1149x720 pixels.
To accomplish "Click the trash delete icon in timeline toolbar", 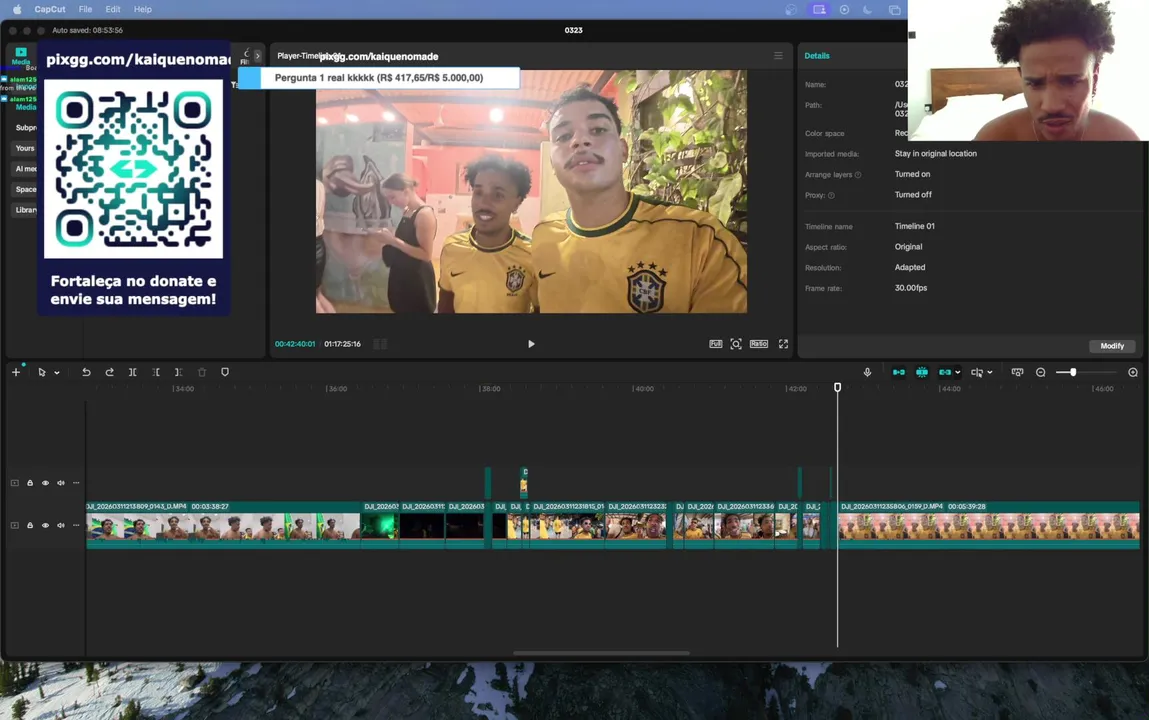I will point(202,372).
